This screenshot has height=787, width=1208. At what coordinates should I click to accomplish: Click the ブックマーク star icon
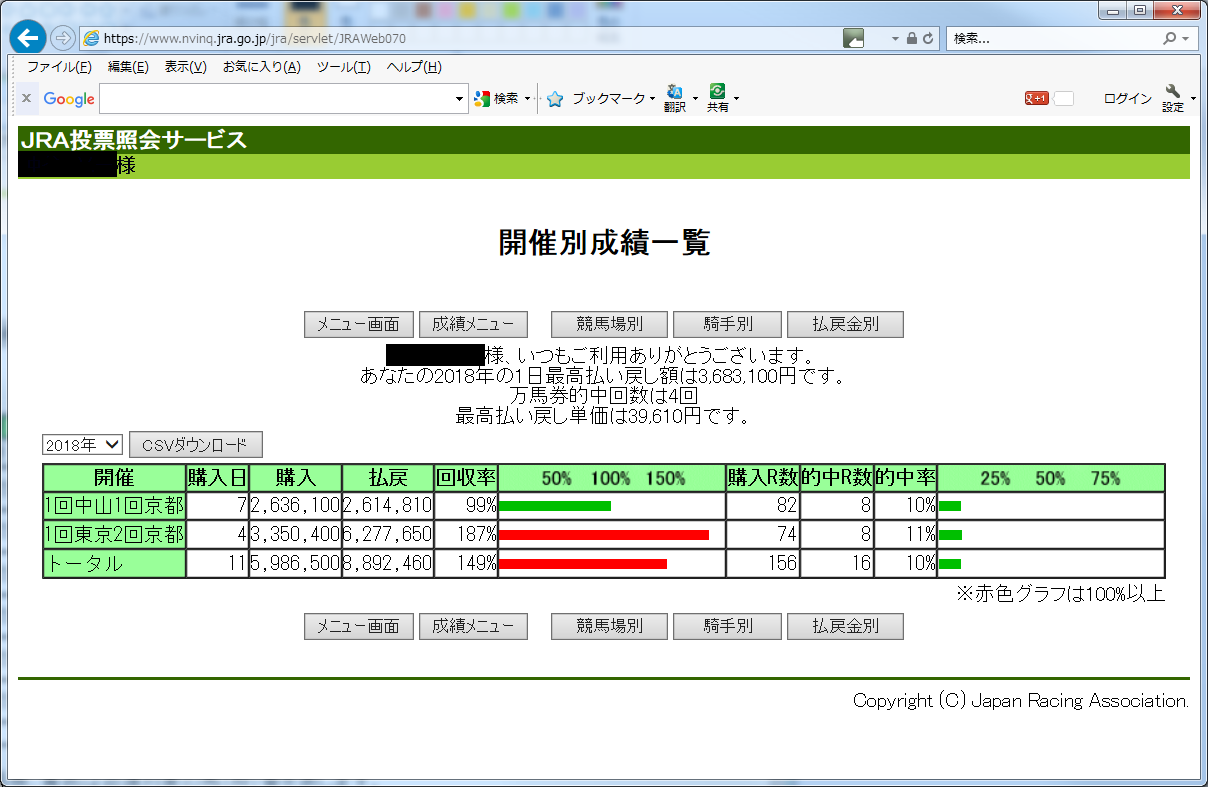tap(555, 98)
